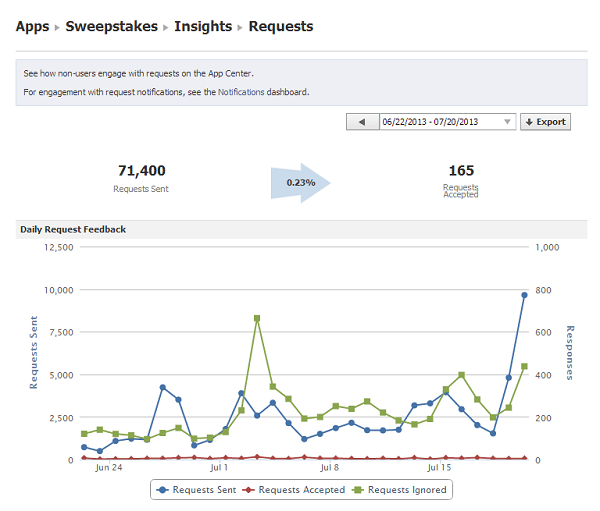Viewport: 600px width, 511px height.
Task: Click the 165 Requests Accepted figure
Action: click(461, 171)
